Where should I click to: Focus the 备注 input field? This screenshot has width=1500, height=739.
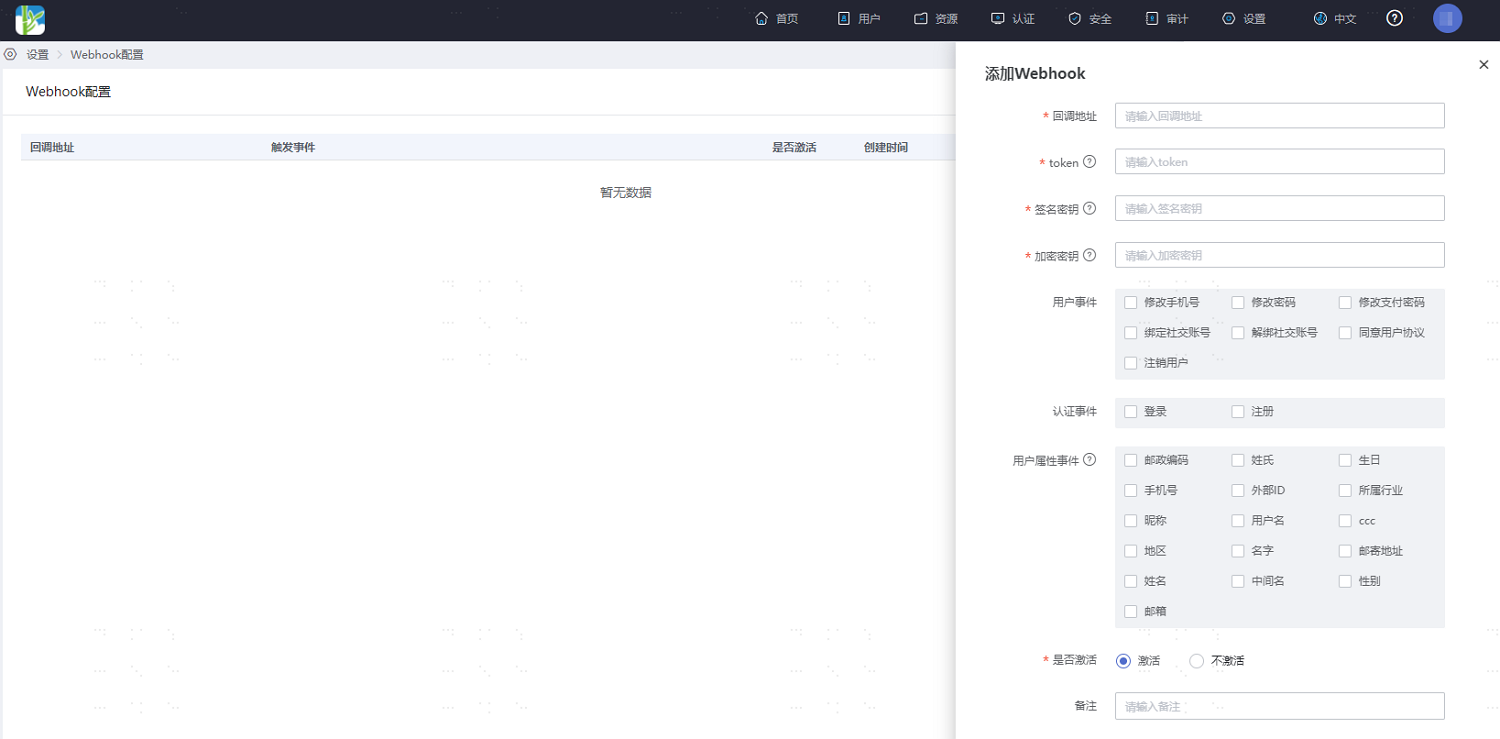coord(1280,706)
